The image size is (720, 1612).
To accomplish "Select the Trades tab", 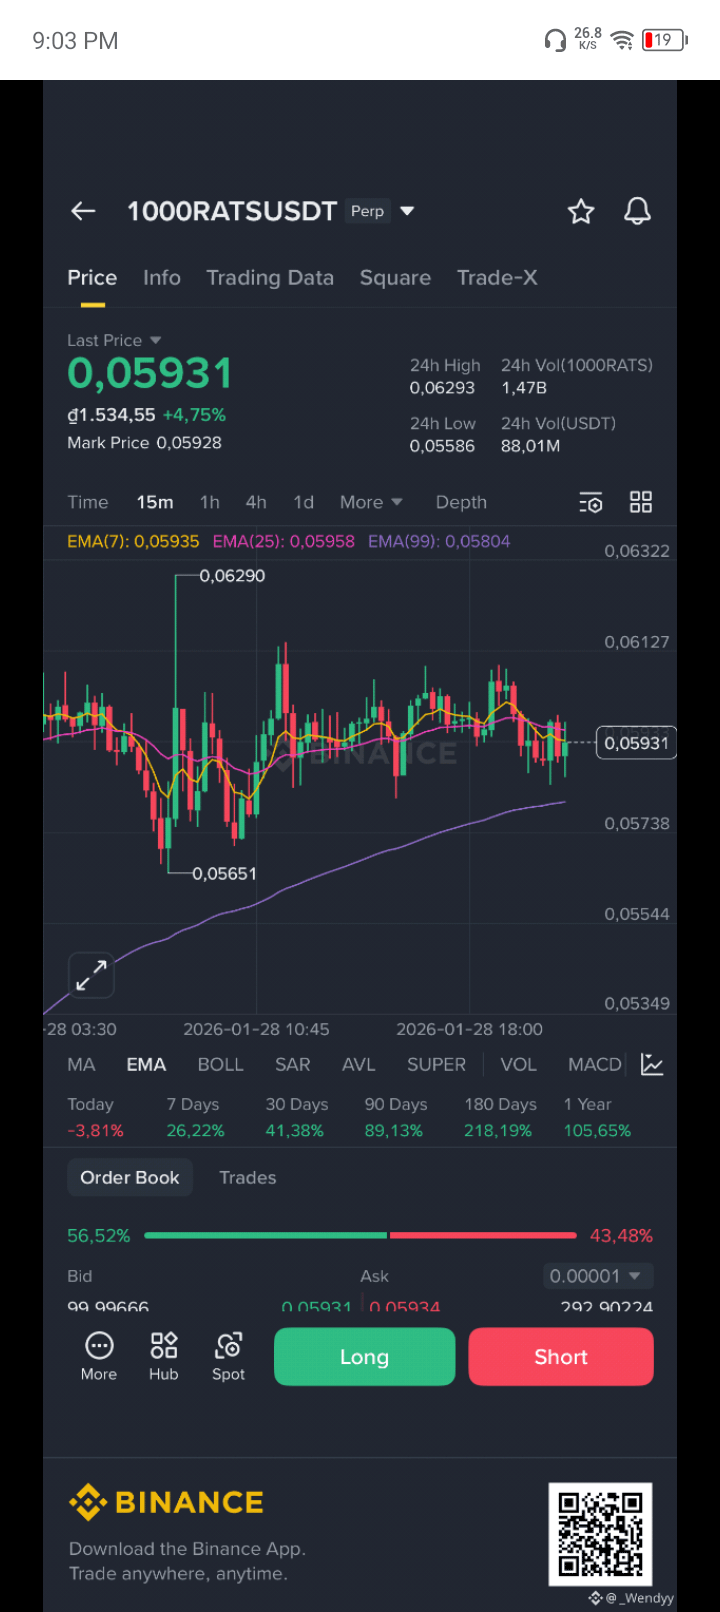I will pos(248,1178).
